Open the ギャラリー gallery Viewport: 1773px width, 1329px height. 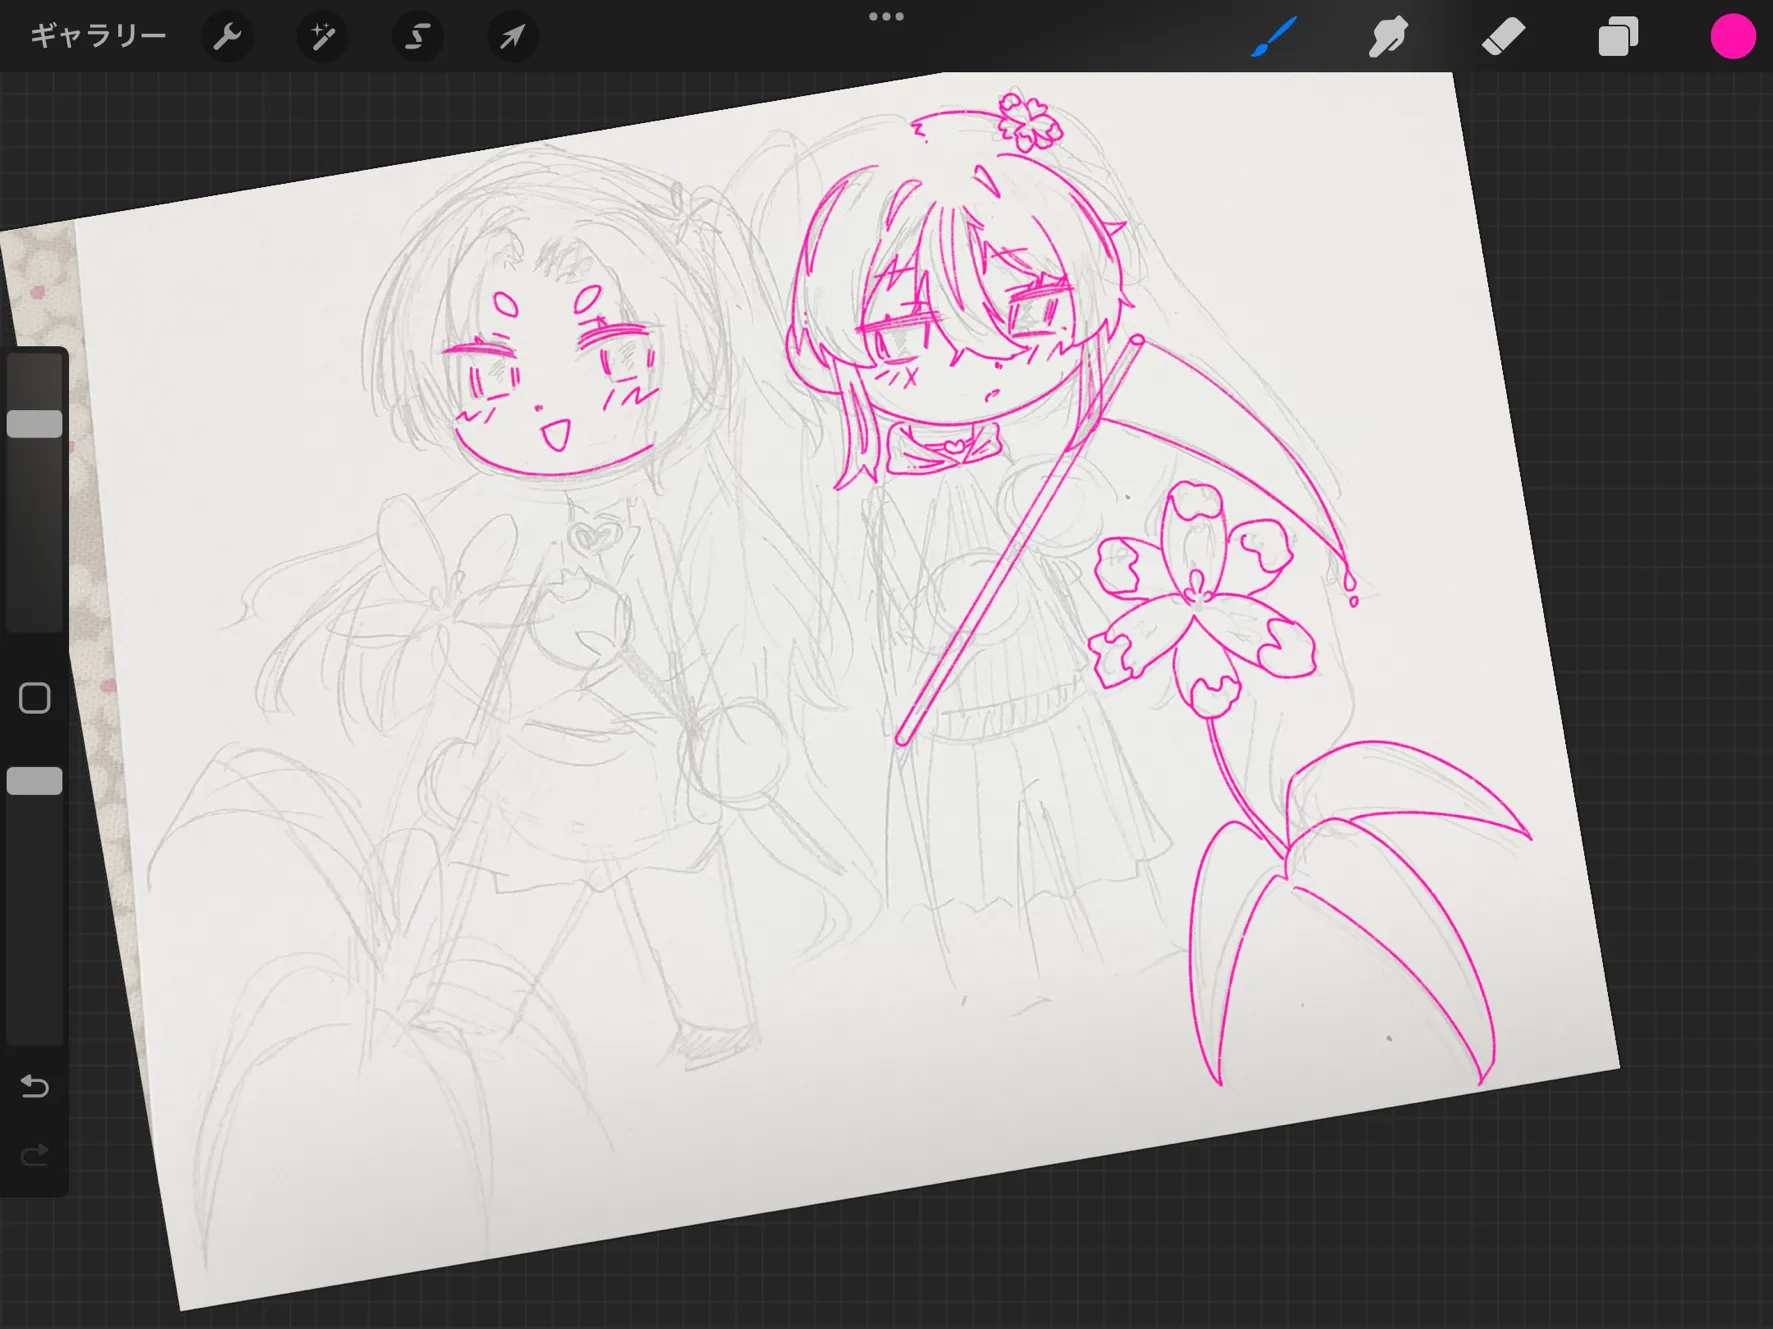point(98,36)
